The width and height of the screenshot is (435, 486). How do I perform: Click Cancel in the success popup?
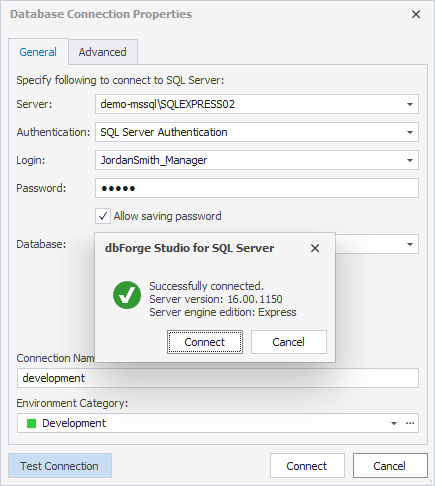tap(289, 342)
